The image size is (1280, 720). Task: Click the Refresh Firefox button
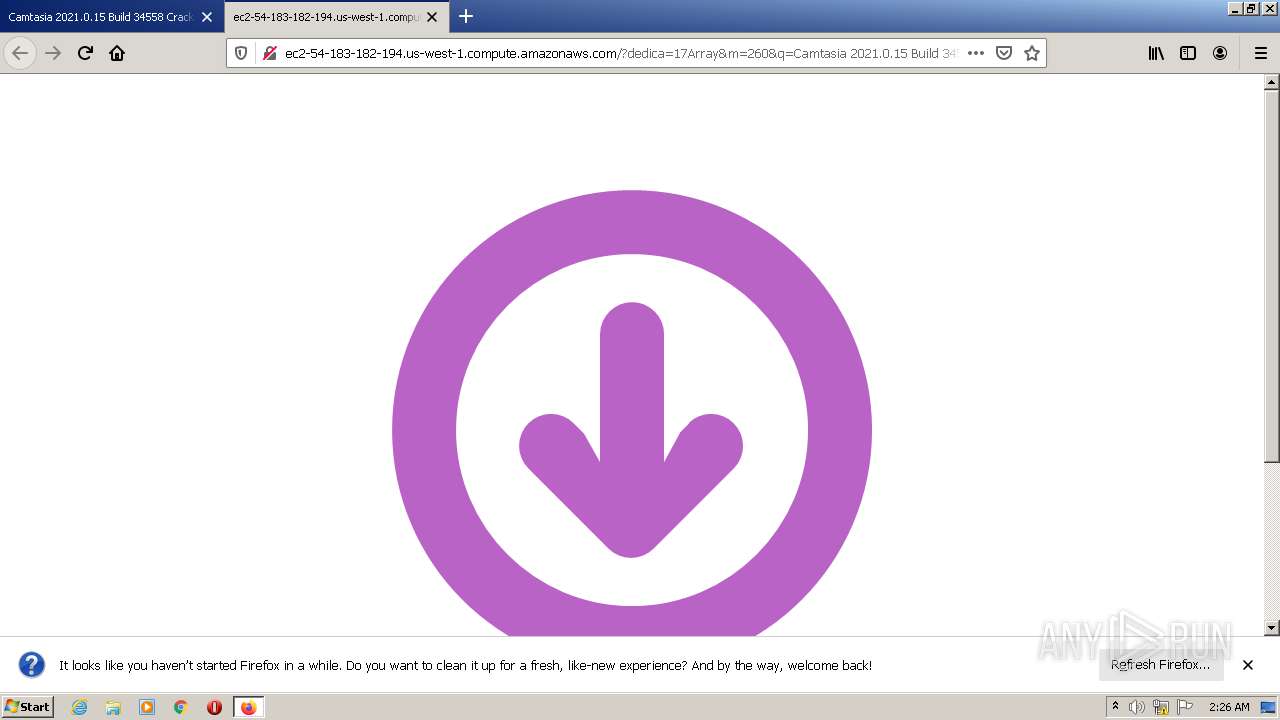pyautogui.click(x=1160, y=664)
